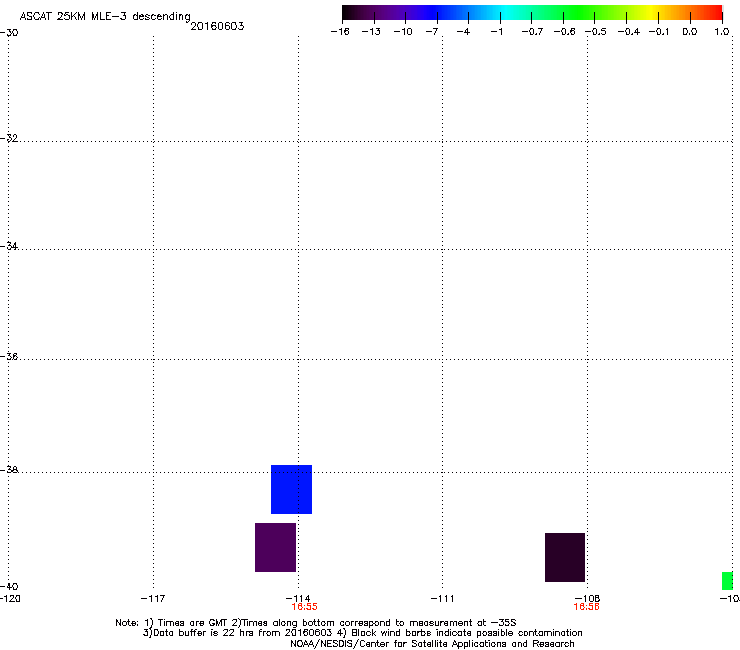Click the legend value '-10'

coord(403,32)
